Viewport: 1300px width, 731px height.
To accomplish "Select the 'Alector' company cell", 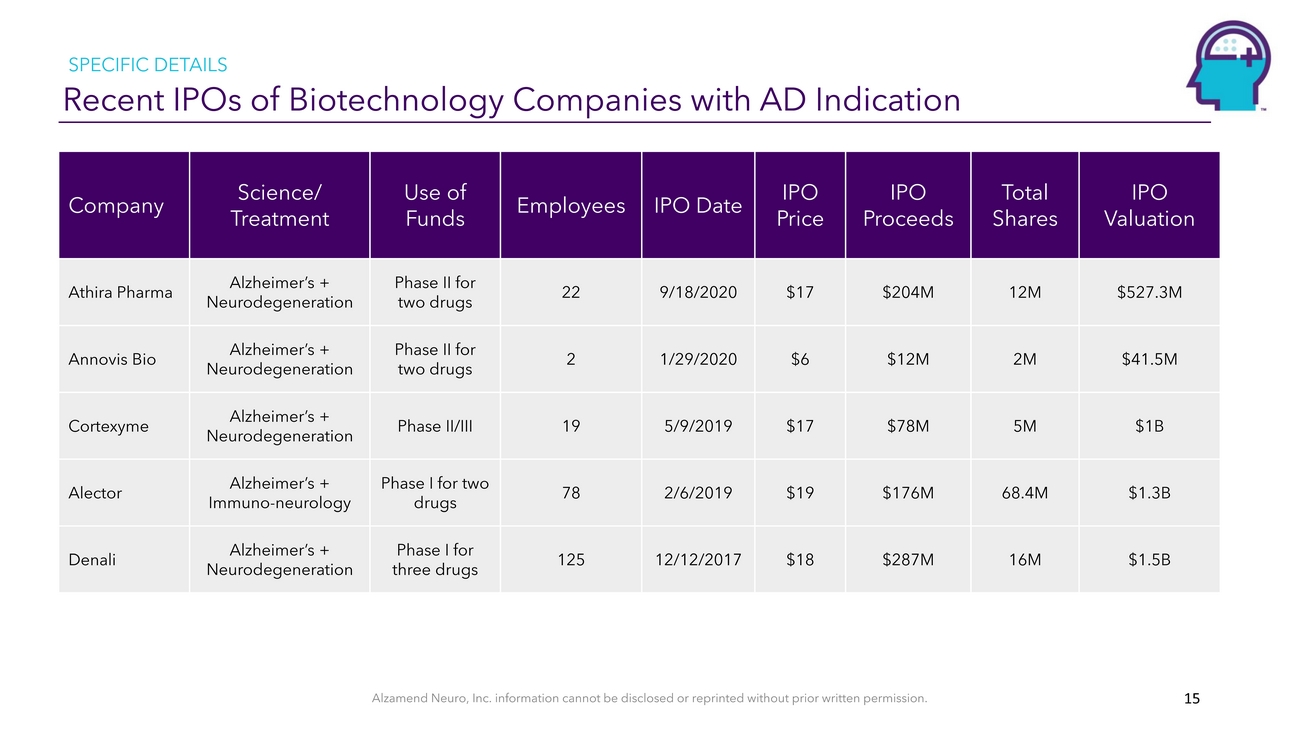I will 95,493.
